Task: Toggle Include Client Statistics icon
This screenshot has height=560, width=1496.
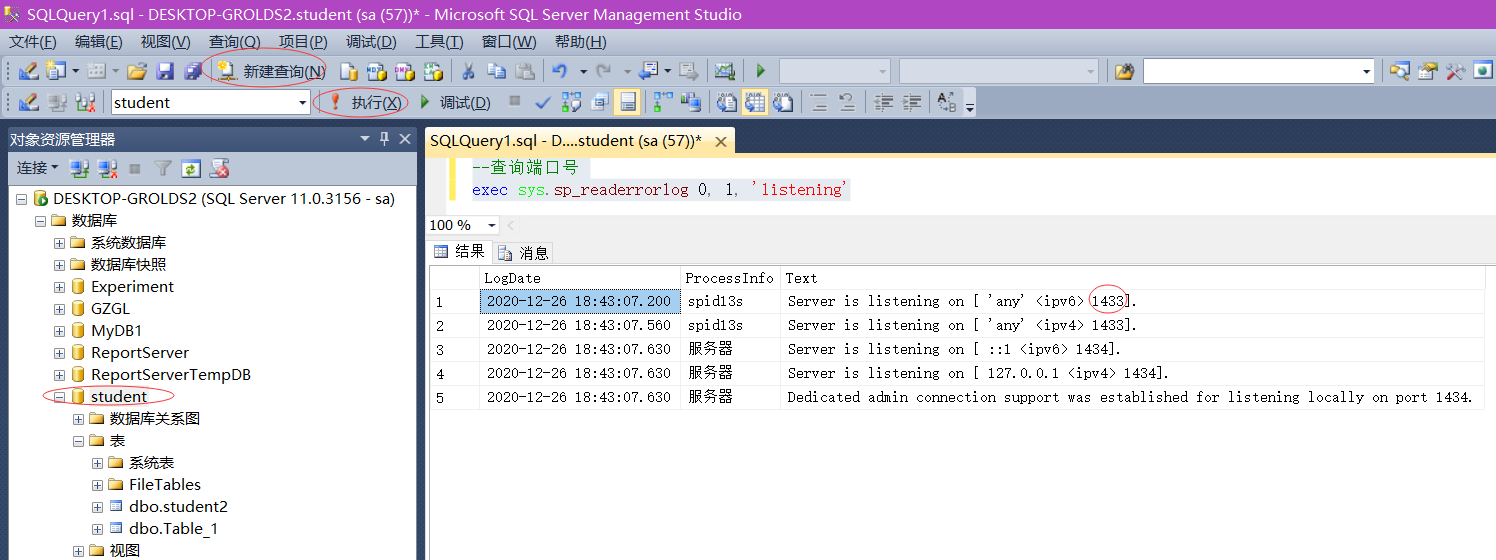Action: click(690, 102)
